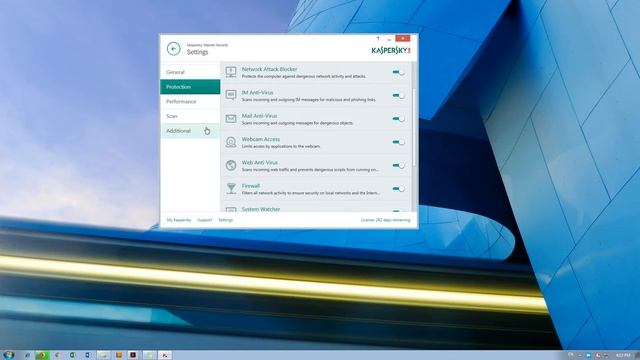This screenshot has height=360, width=640.
Task: Open Firewall settings title
Action: [251, 186]
